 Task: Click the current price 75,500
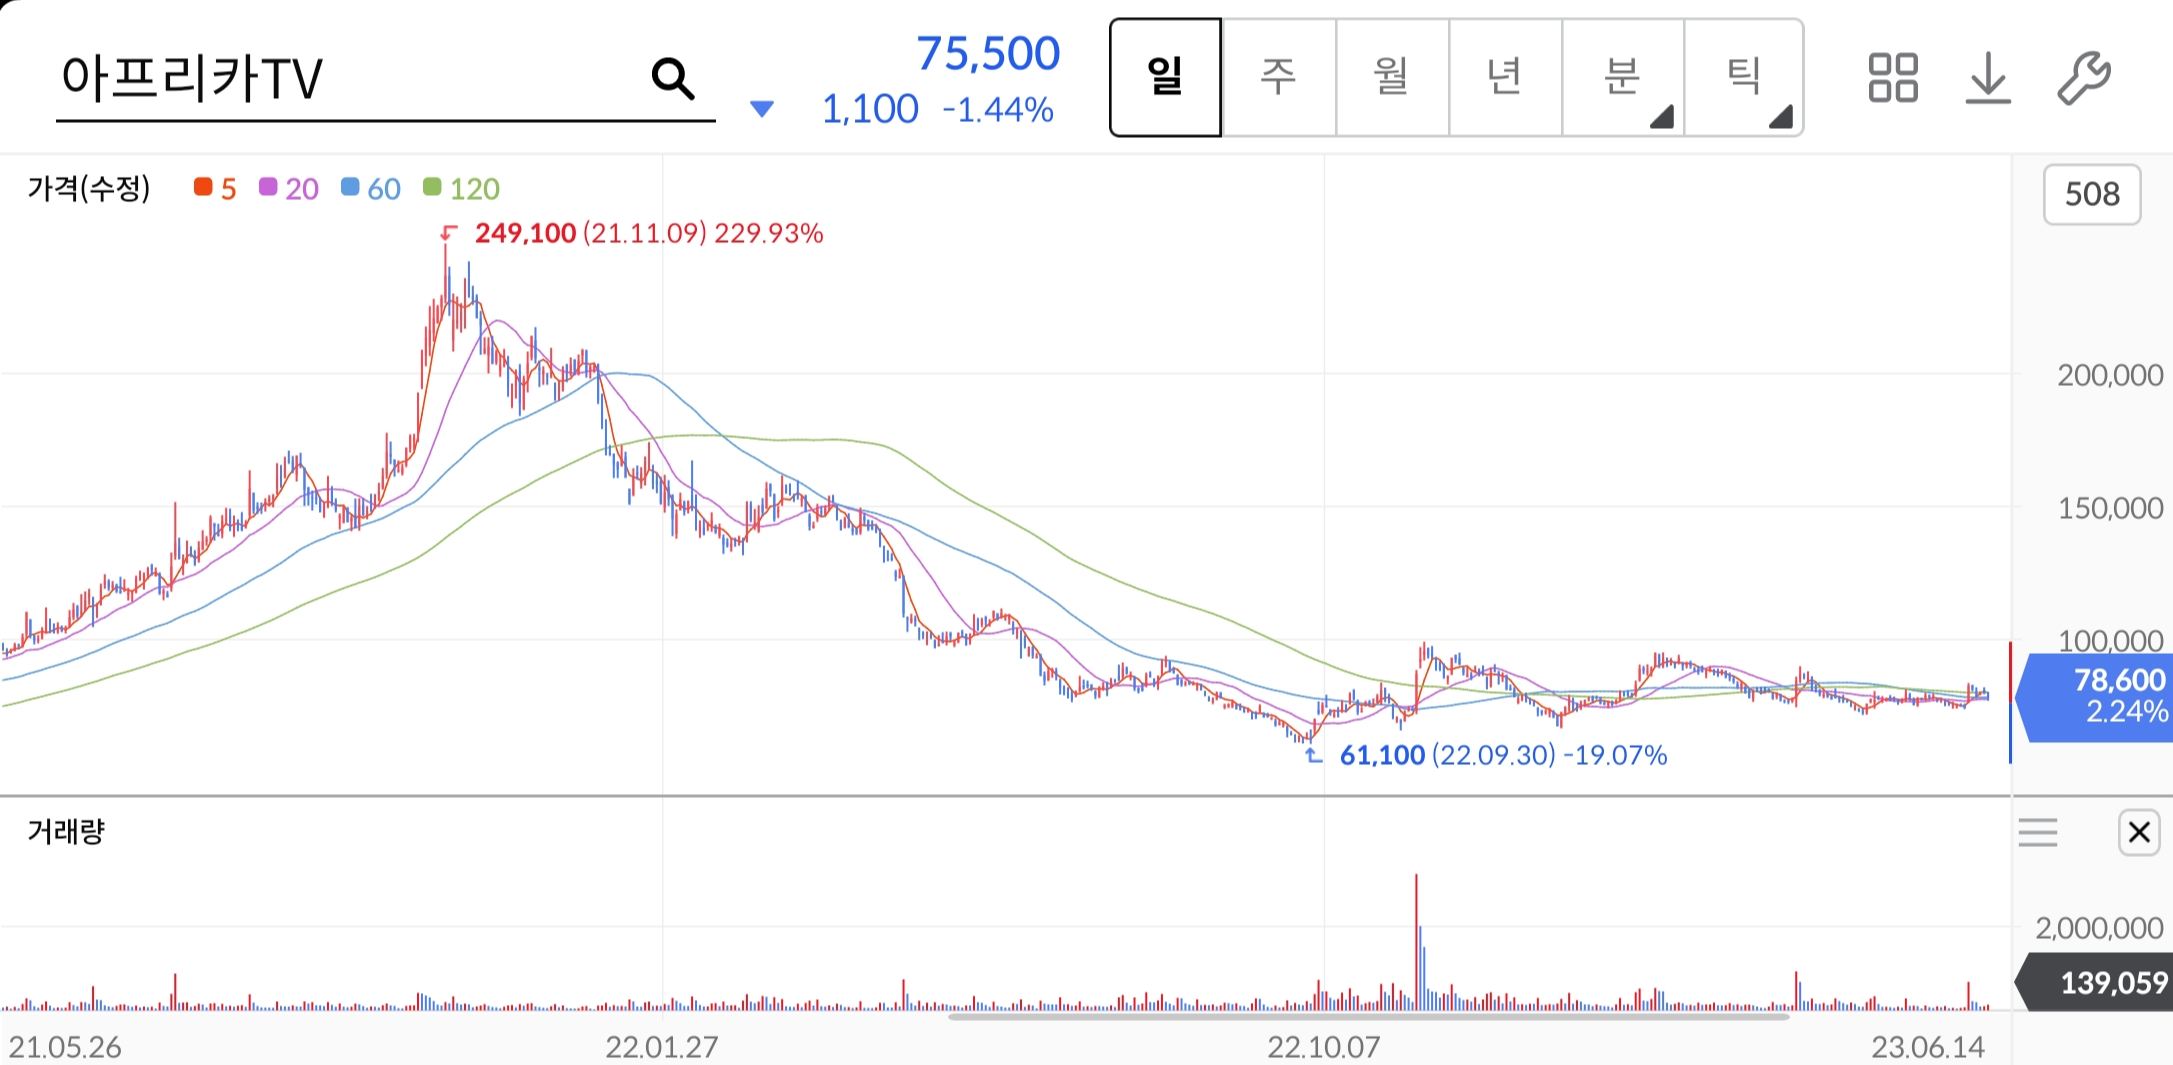coord(988,54)
